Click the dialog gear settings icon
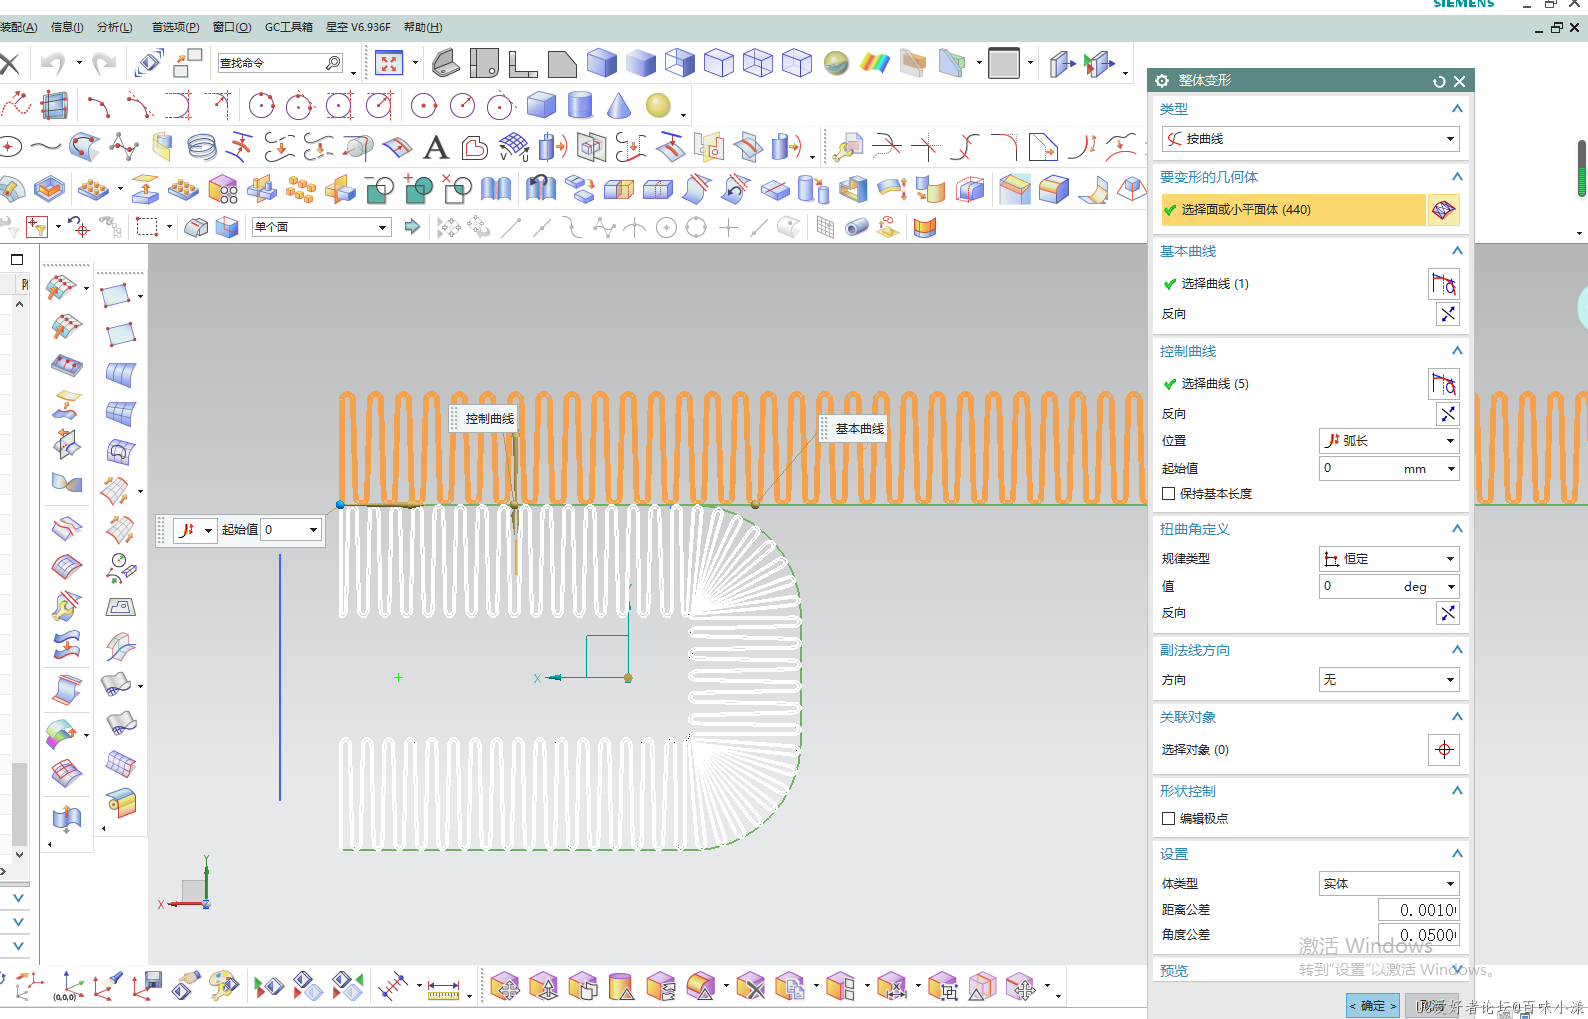 [1162, 81]
